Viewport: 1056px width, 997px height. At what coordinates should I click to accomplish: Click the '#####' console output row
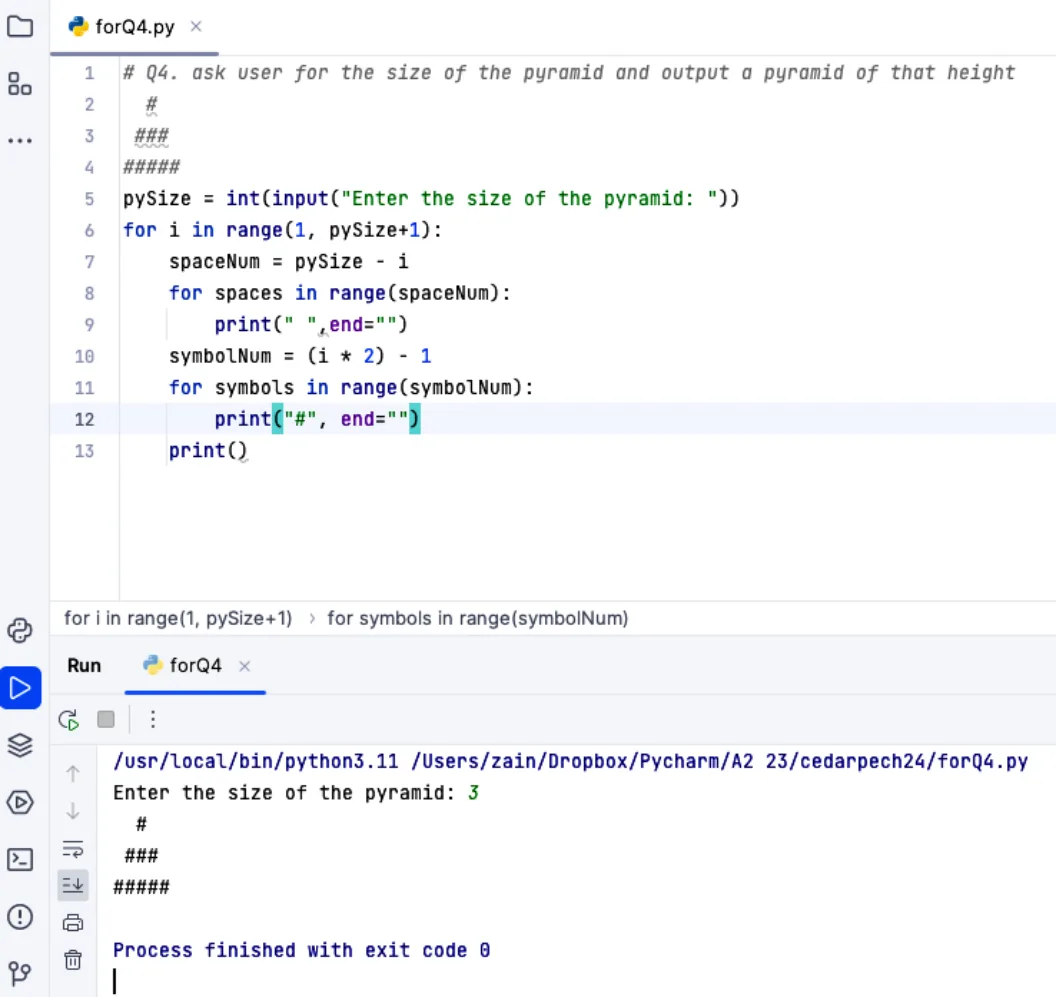coord(141,887)
